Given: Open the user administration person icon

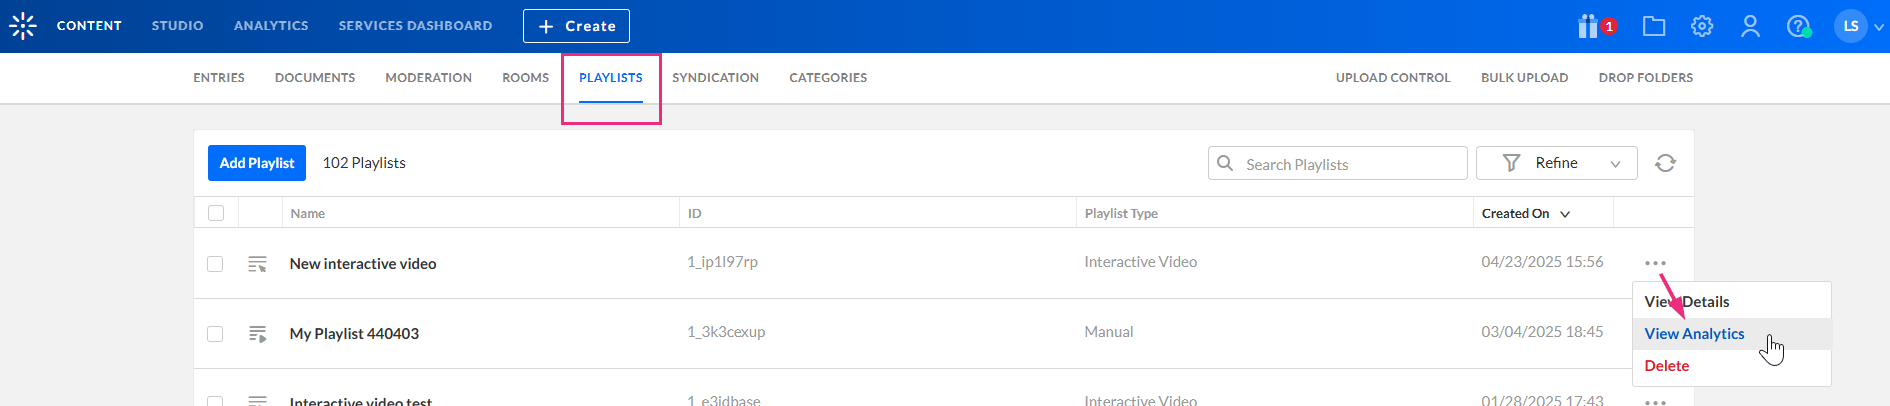Looking at the screenshot, I should coord(1750,26).
